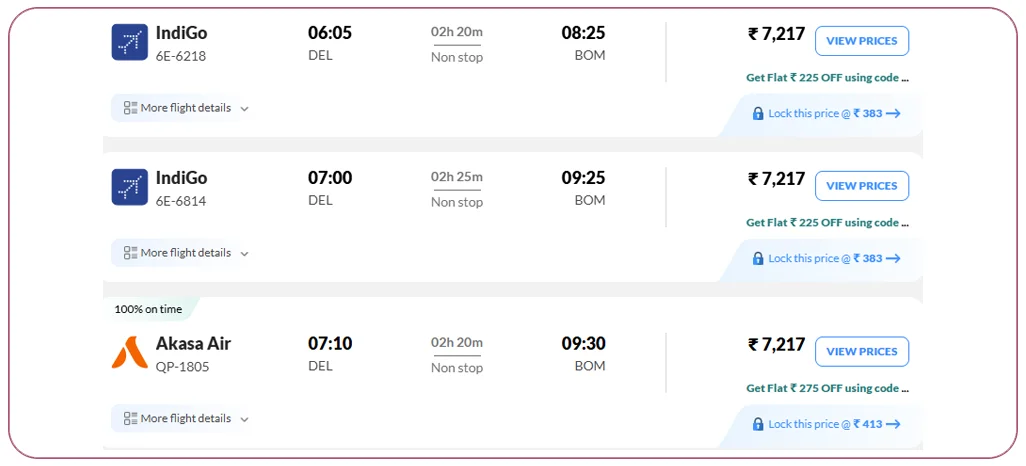
Task: Click IndiGo logo for flight 6E-6218
Action: (130, 42)
